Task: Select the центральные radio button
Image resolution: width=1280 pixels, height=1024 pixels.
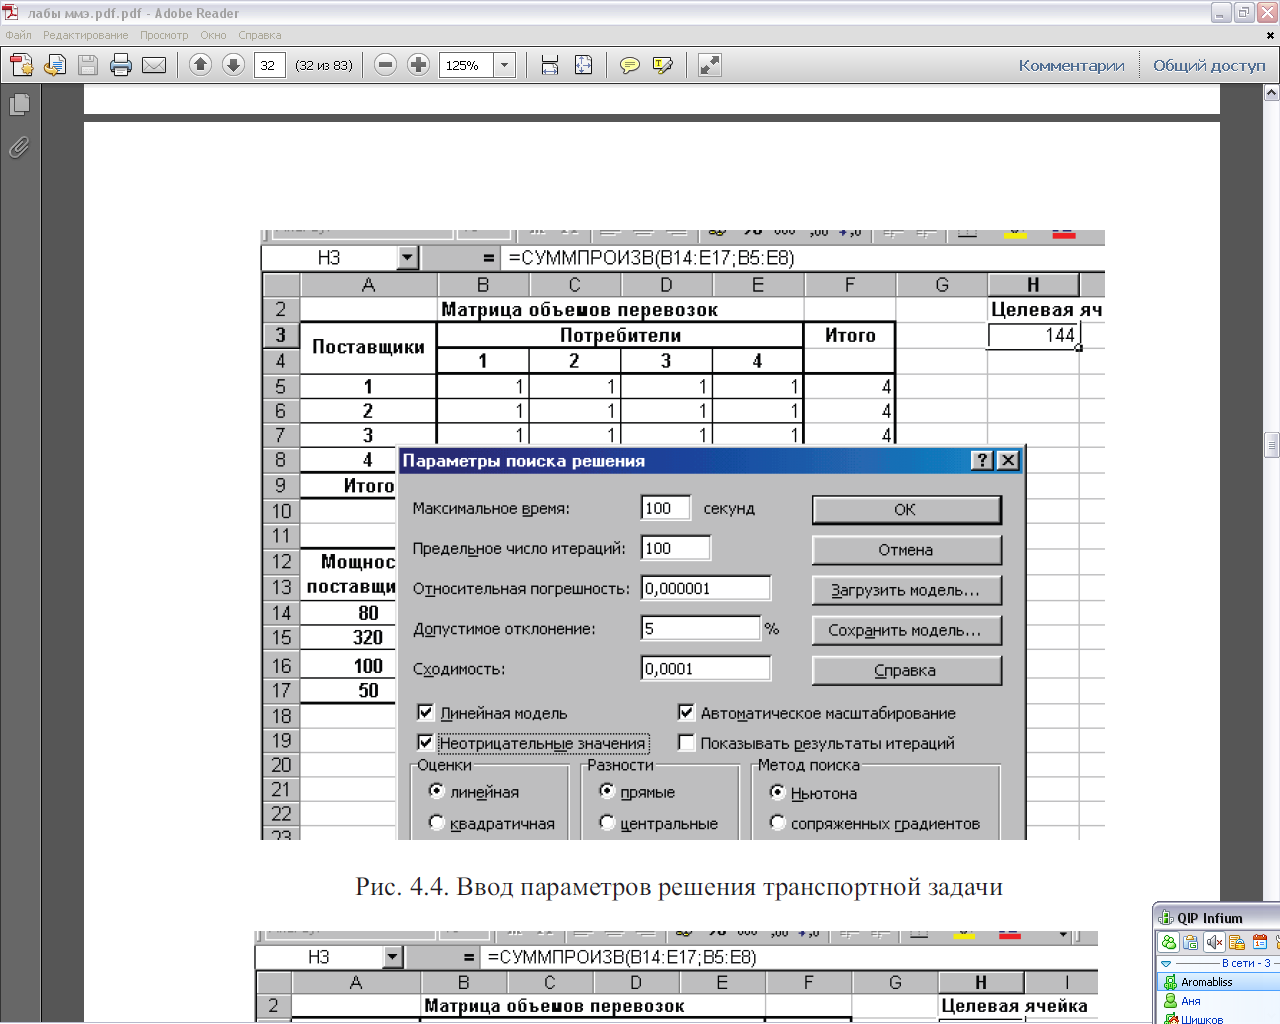Action: [607, 822]
